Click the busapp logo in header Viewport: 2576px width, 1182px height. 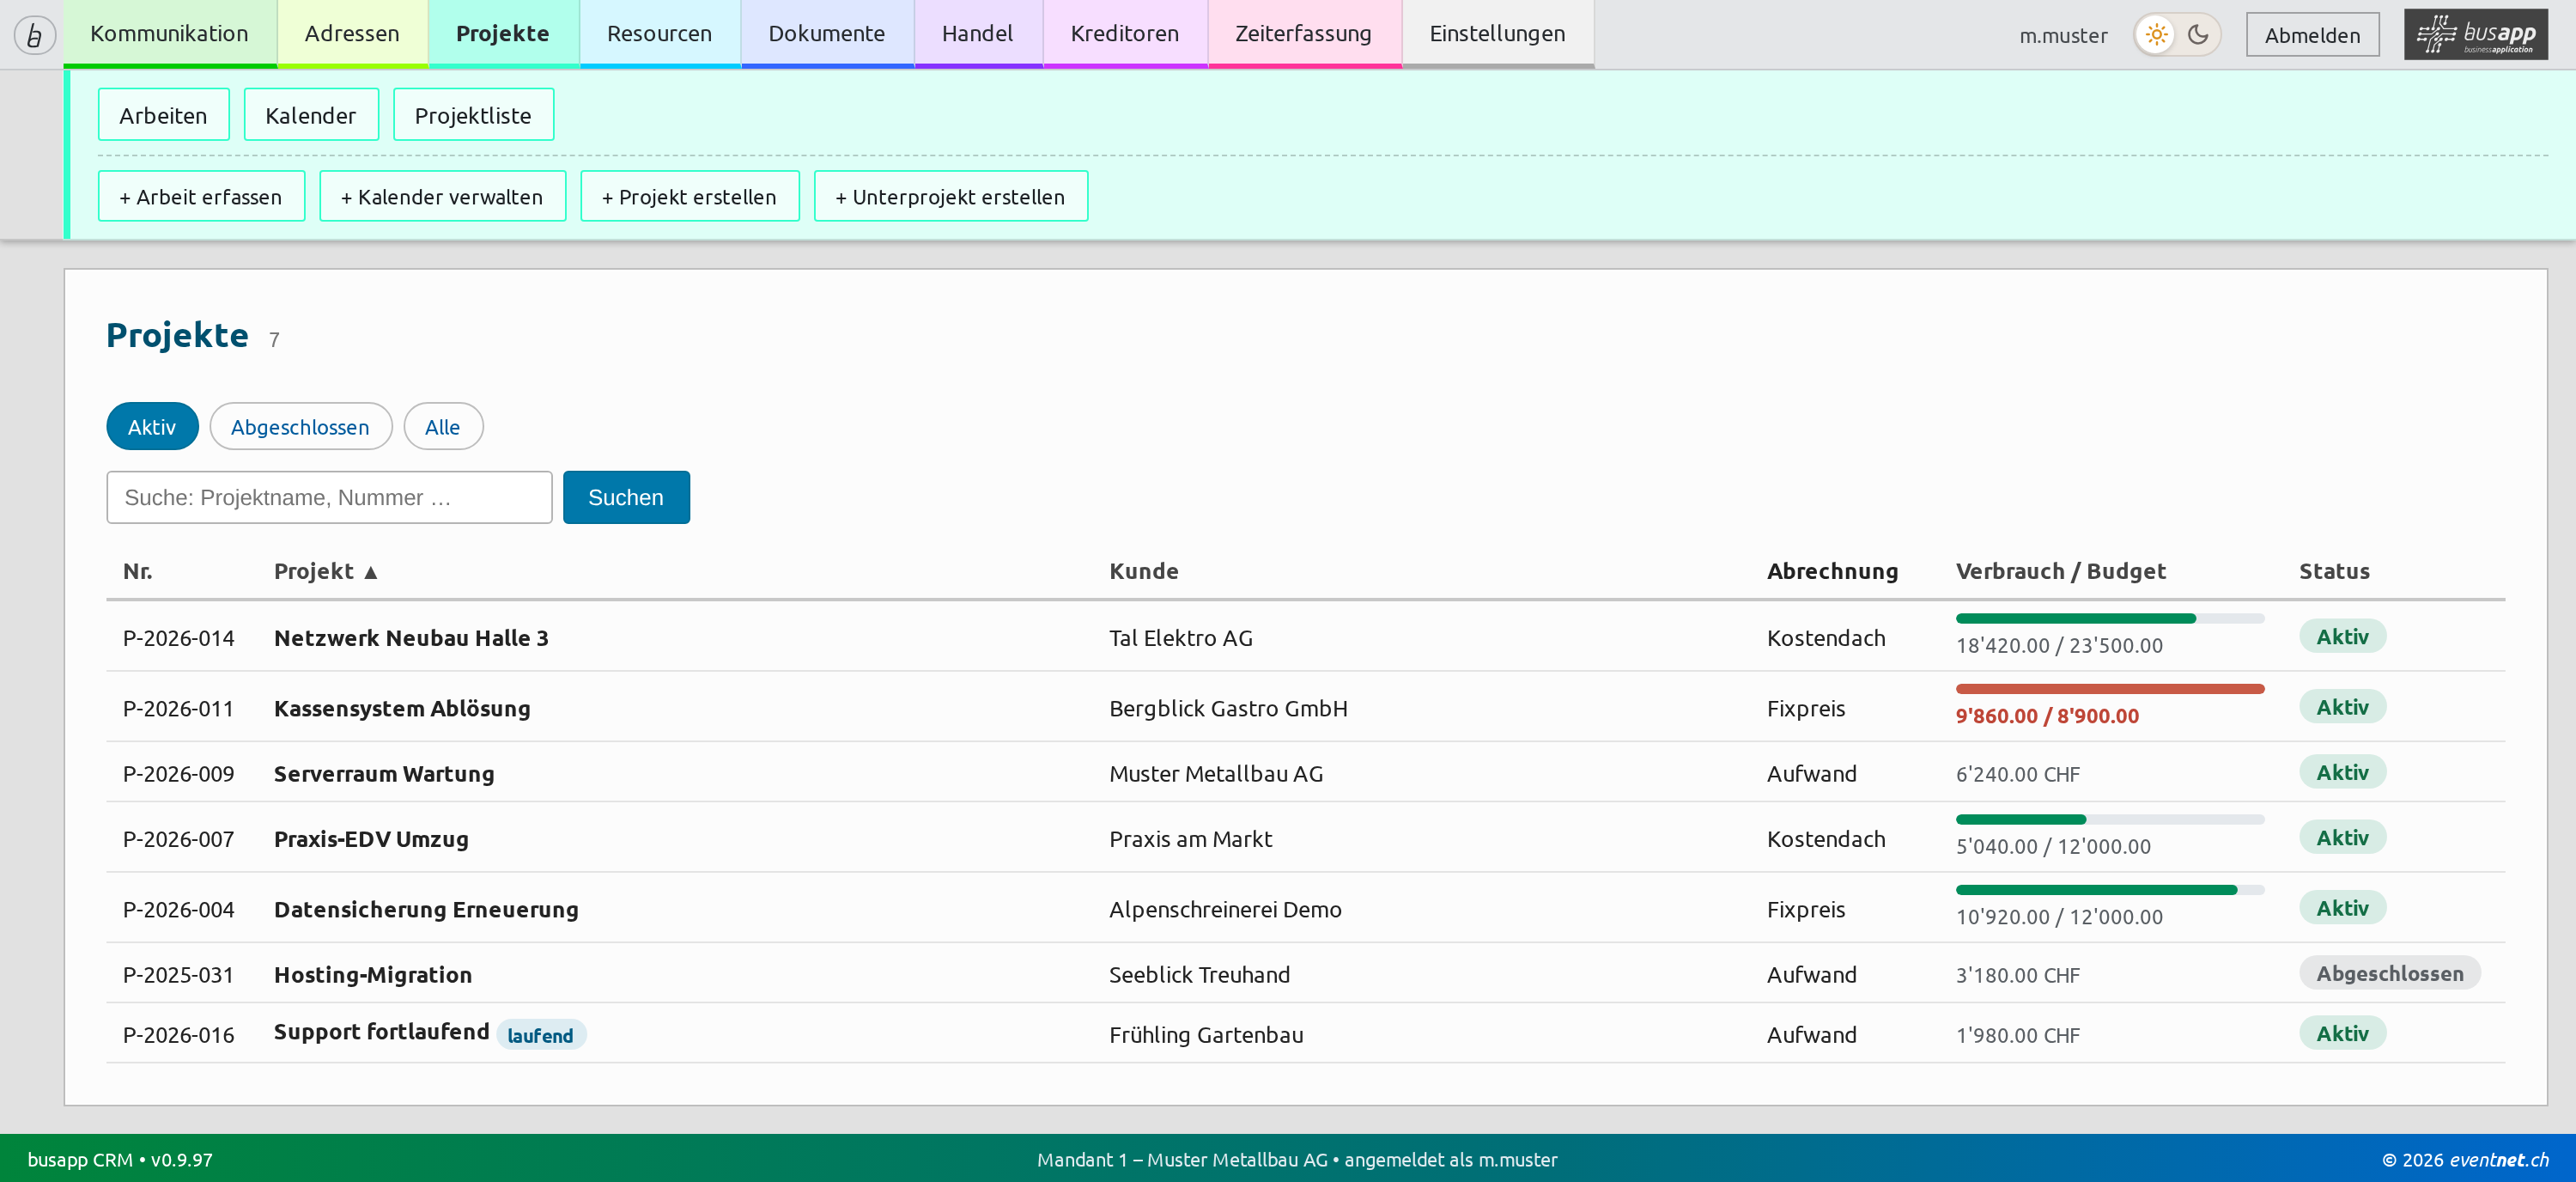[x=2475, y=35]
